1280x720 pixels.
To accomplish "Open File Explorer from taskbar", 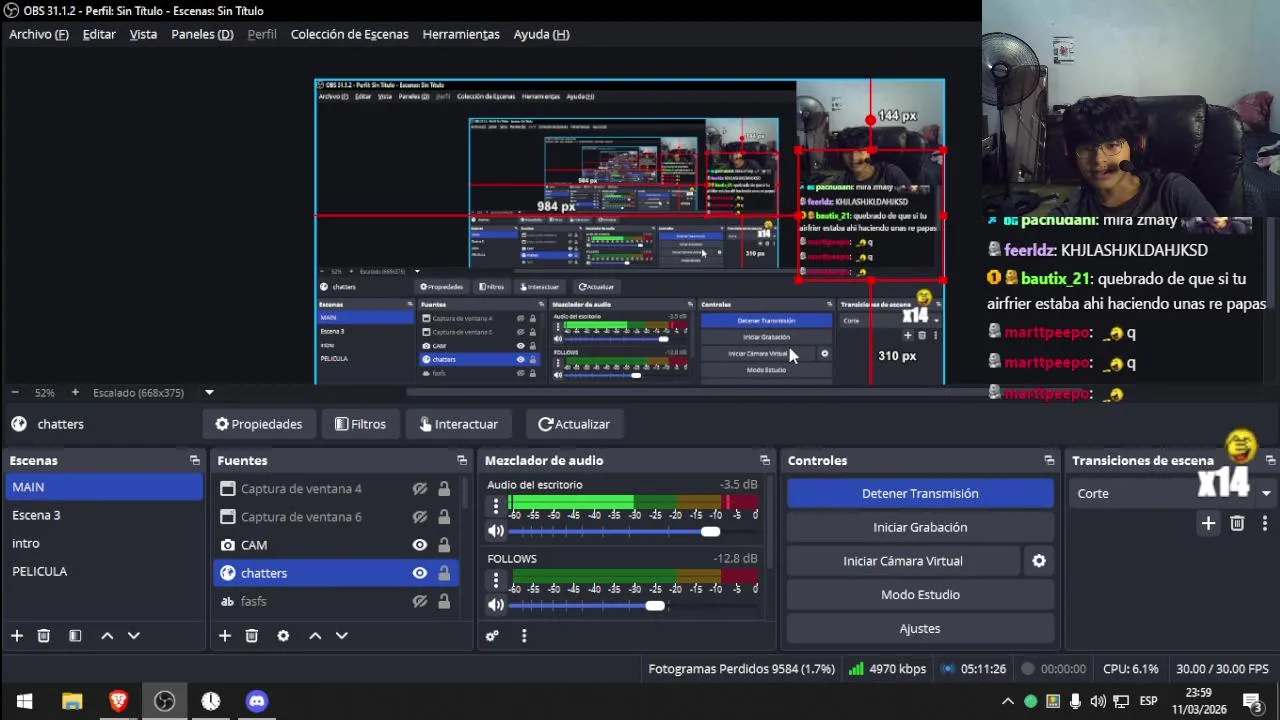I will pyautogui.click(x=72, y=701).
